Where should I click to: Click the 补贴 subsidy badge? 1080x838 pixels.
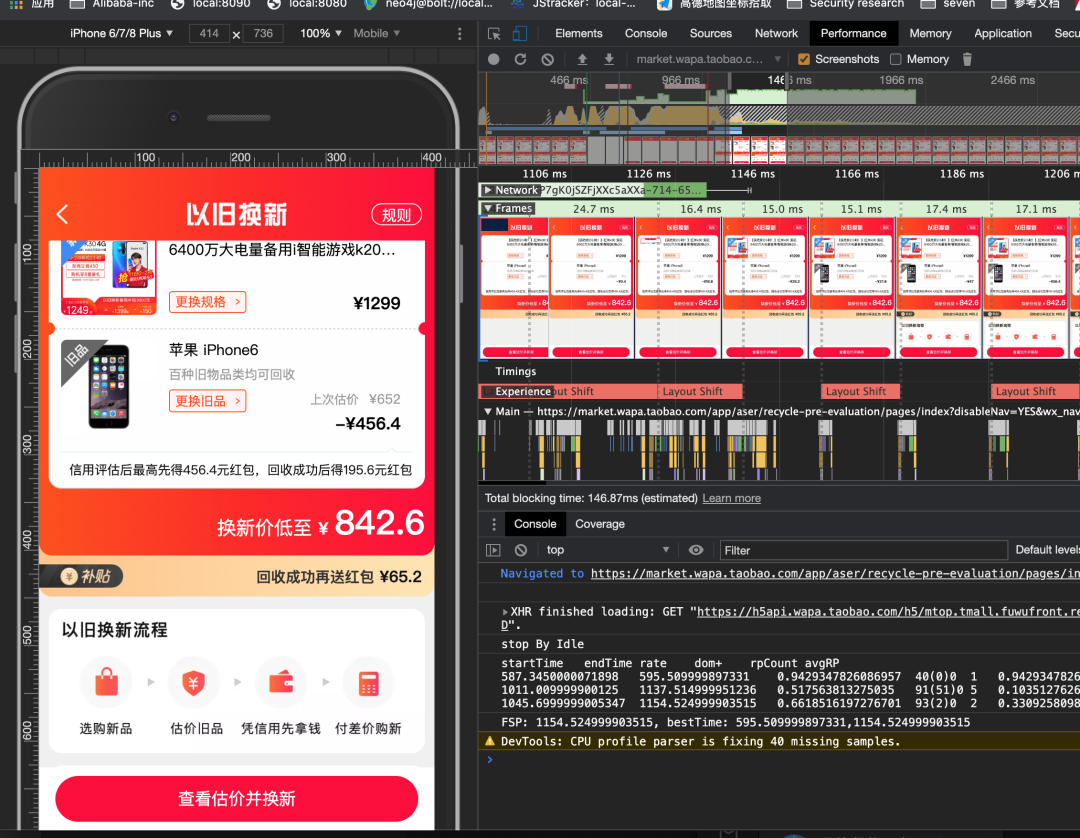[x=81, y=576]
